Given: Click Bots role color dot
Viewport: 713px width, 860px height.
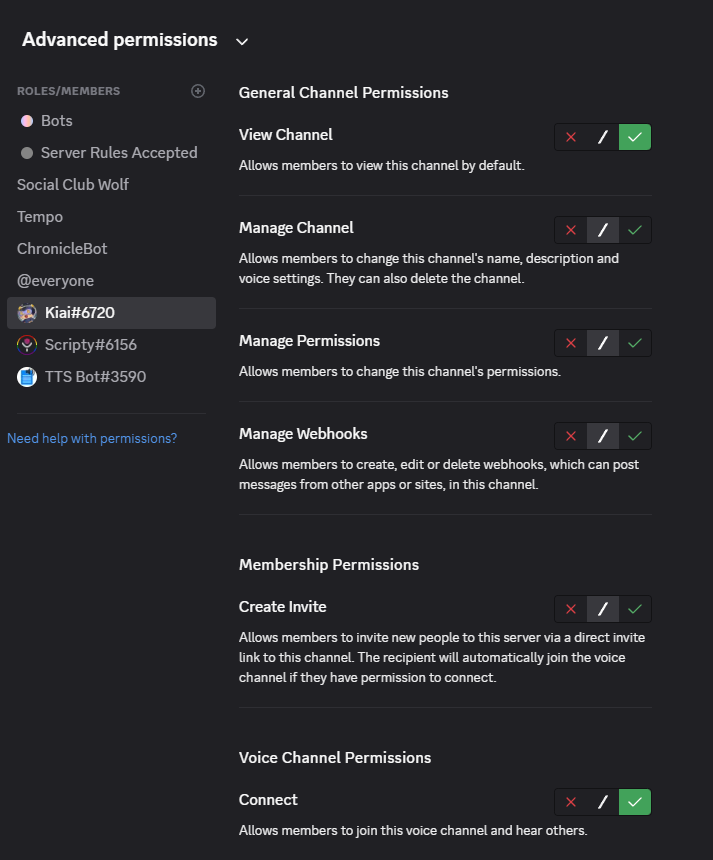Looking at the screenshot, I should click(x=27, y=121).
